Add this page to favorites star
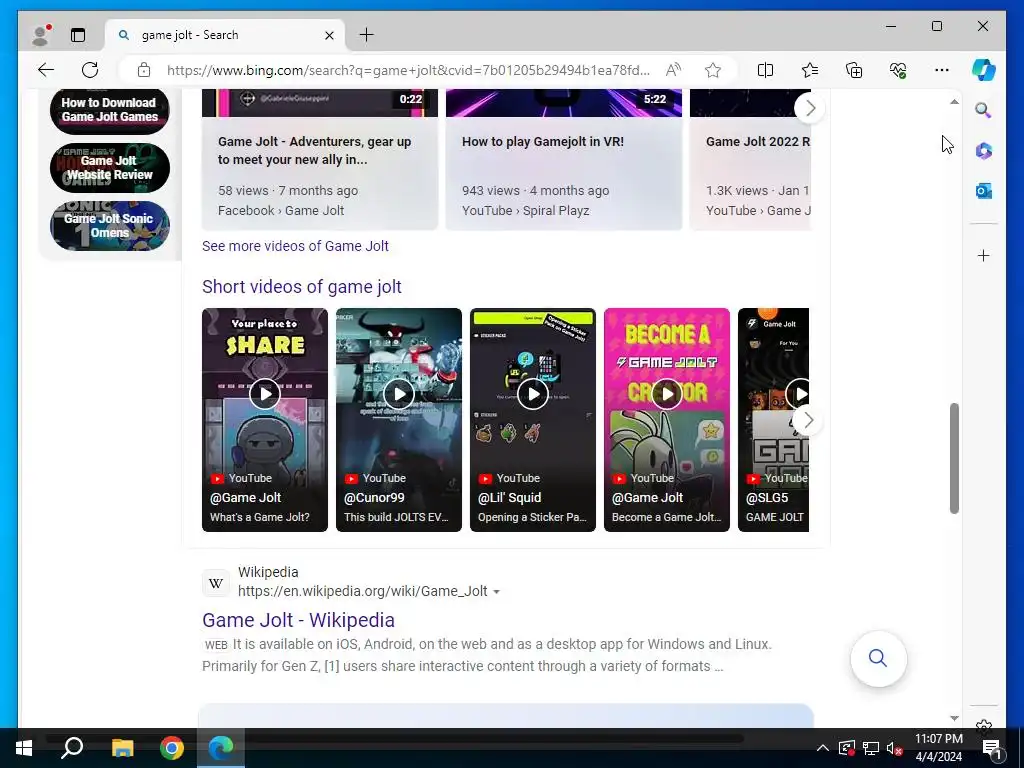This screenshot has width=1024, height=768. point(713,70)
